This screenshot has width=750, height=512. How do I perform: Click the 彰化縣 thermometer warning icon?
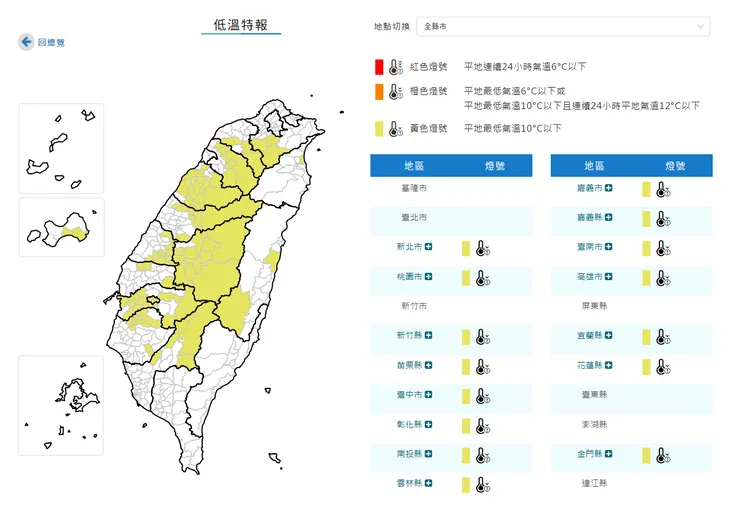tap(483, 426)
